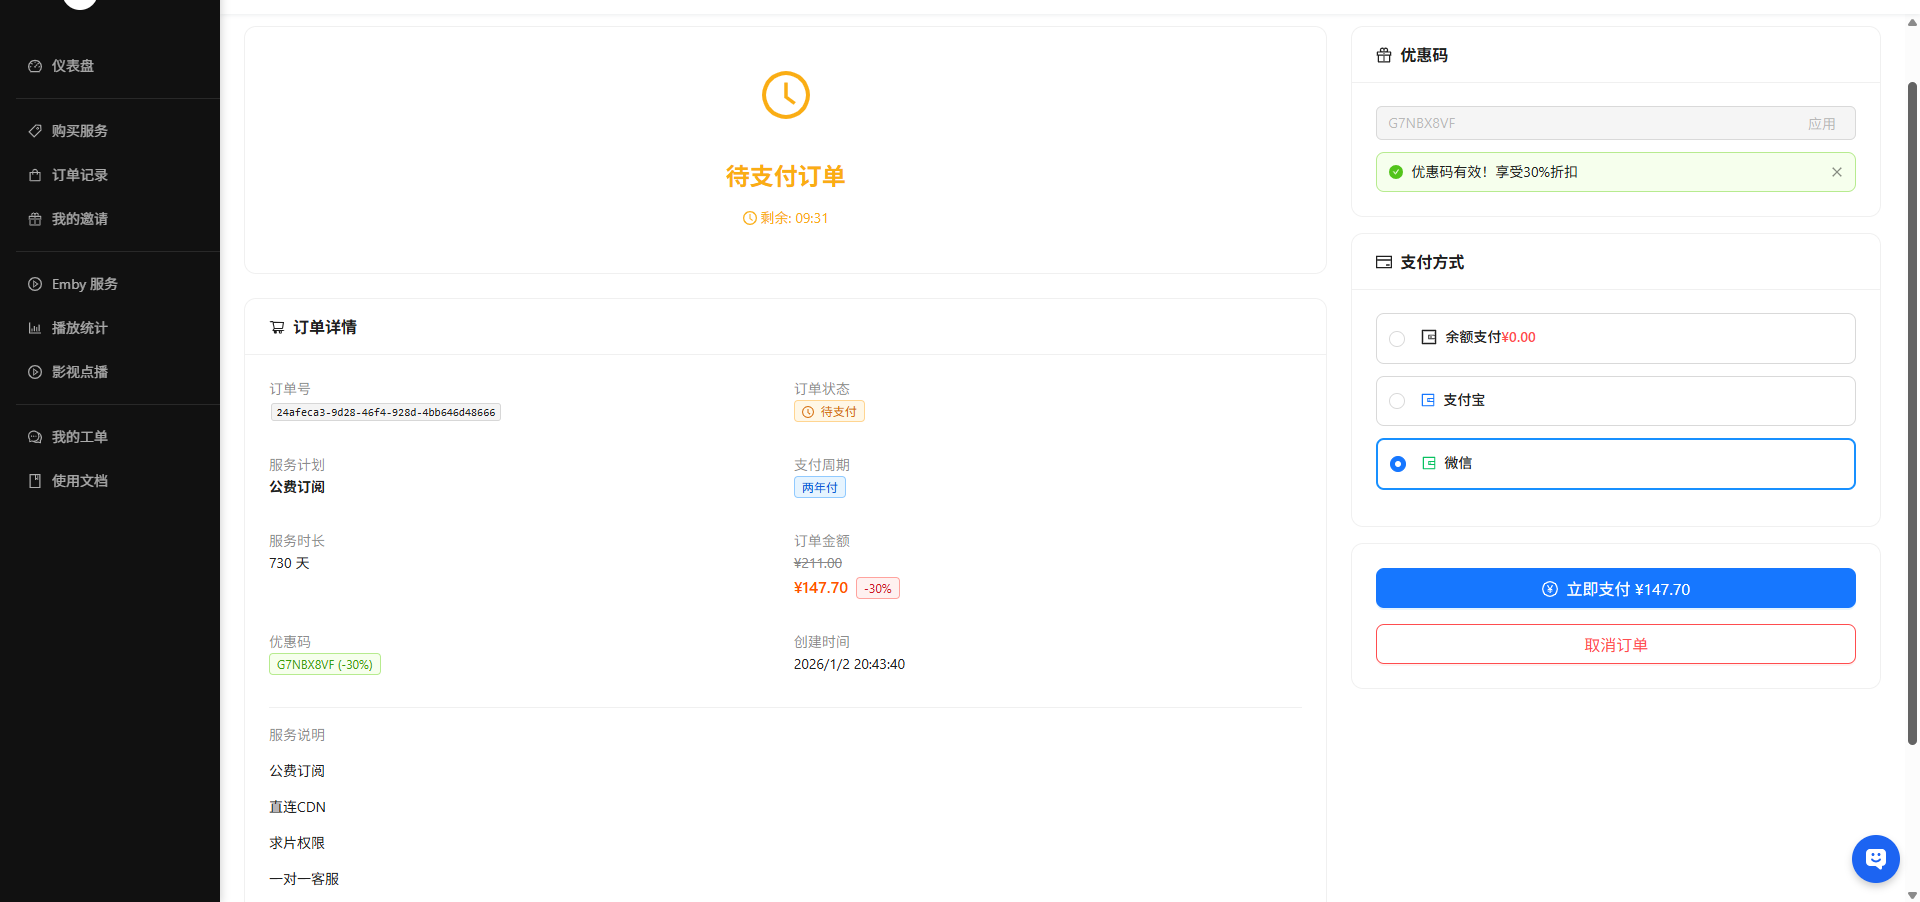Screen dimensions: 1920x902
Task: Click the bag icon beside 订单记录
Action: [35, 175]
